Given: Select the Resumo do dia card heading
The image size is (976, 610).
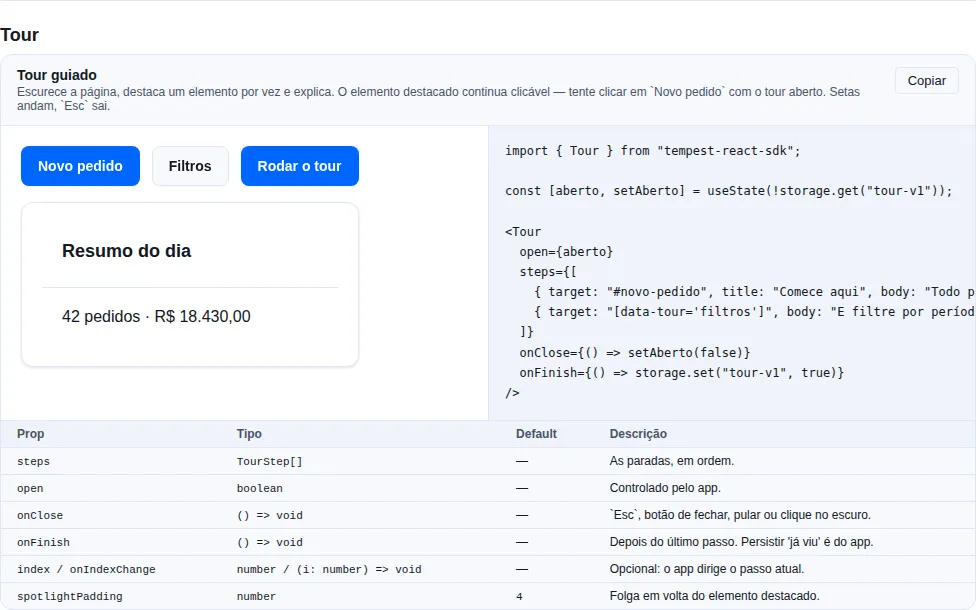Looking at the screenshot, I should point(126,251).
